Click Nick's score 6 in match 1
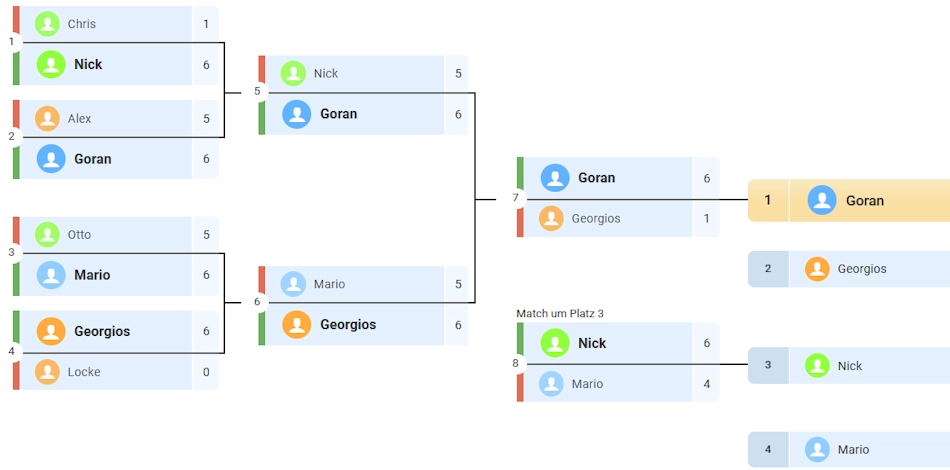This screenshot has width=950, height=470. pos(206,65)
